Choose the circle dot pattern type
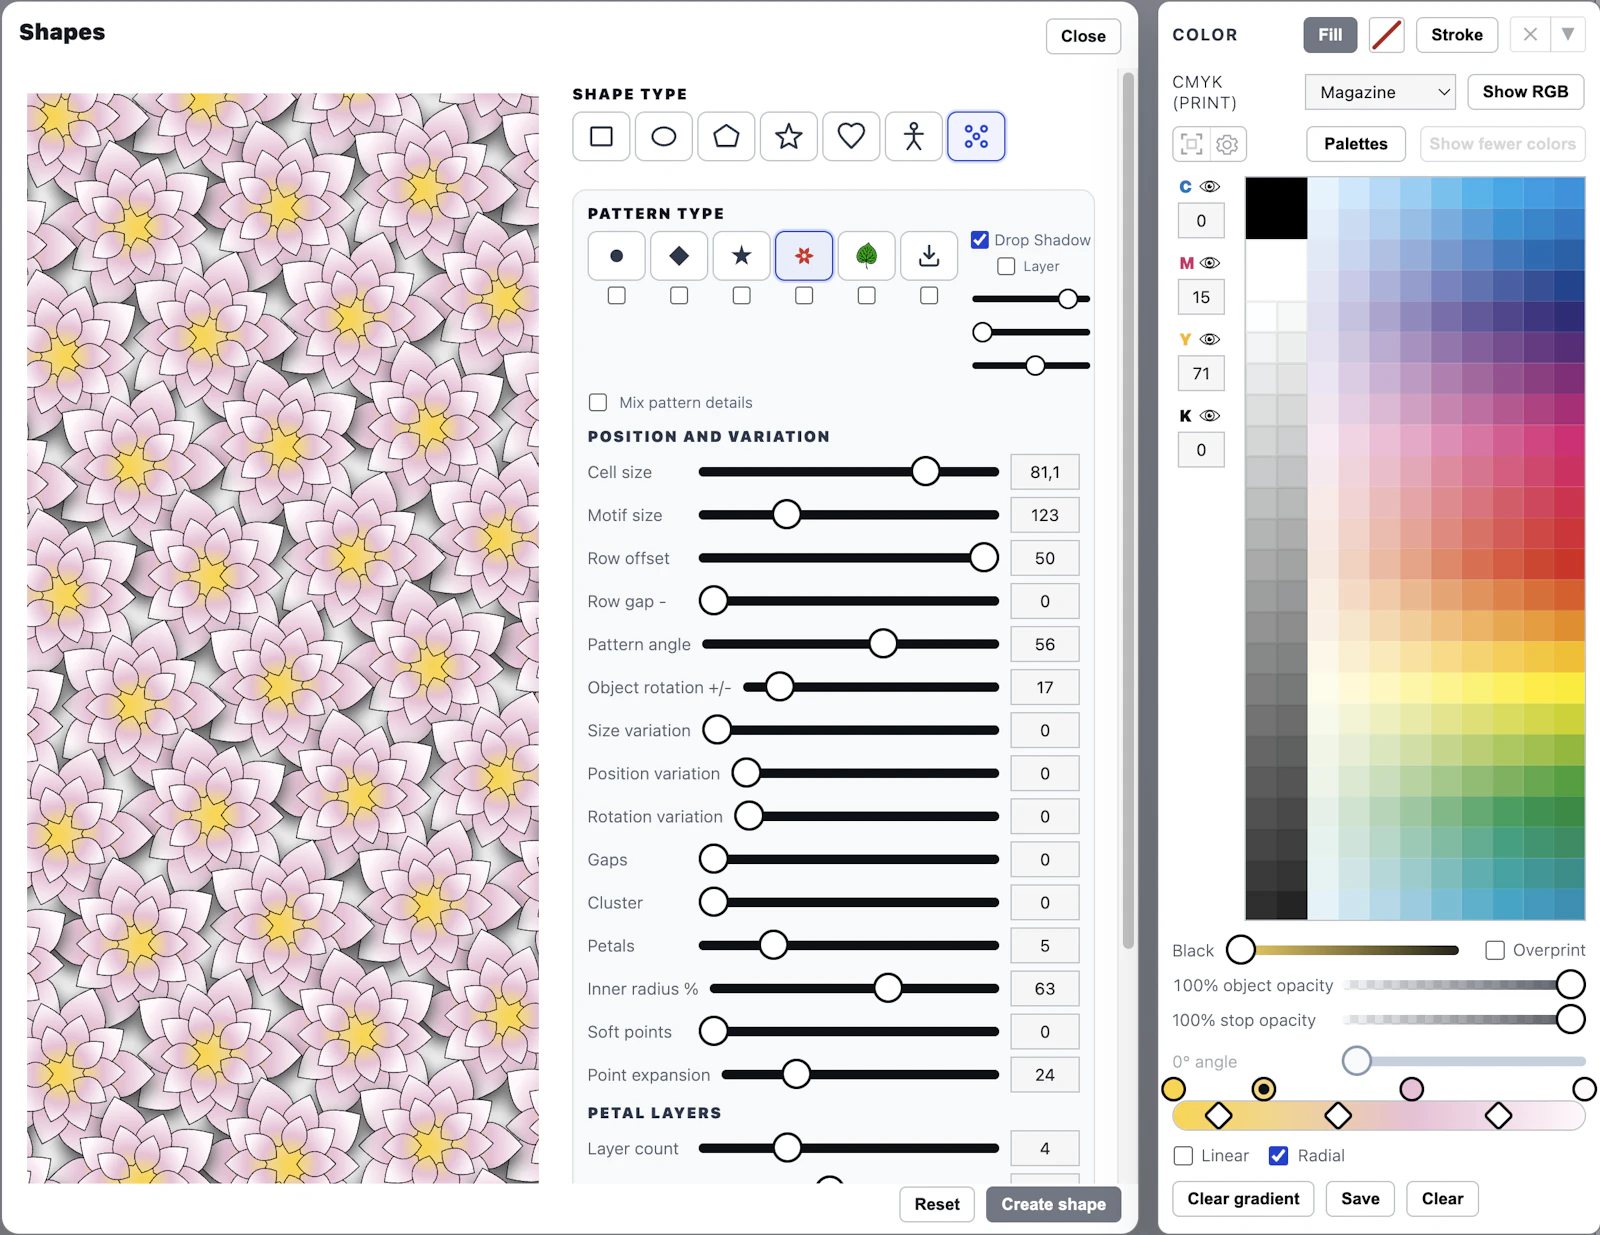Viewport: 1600px width, 1235px height. tap(617, 256)
